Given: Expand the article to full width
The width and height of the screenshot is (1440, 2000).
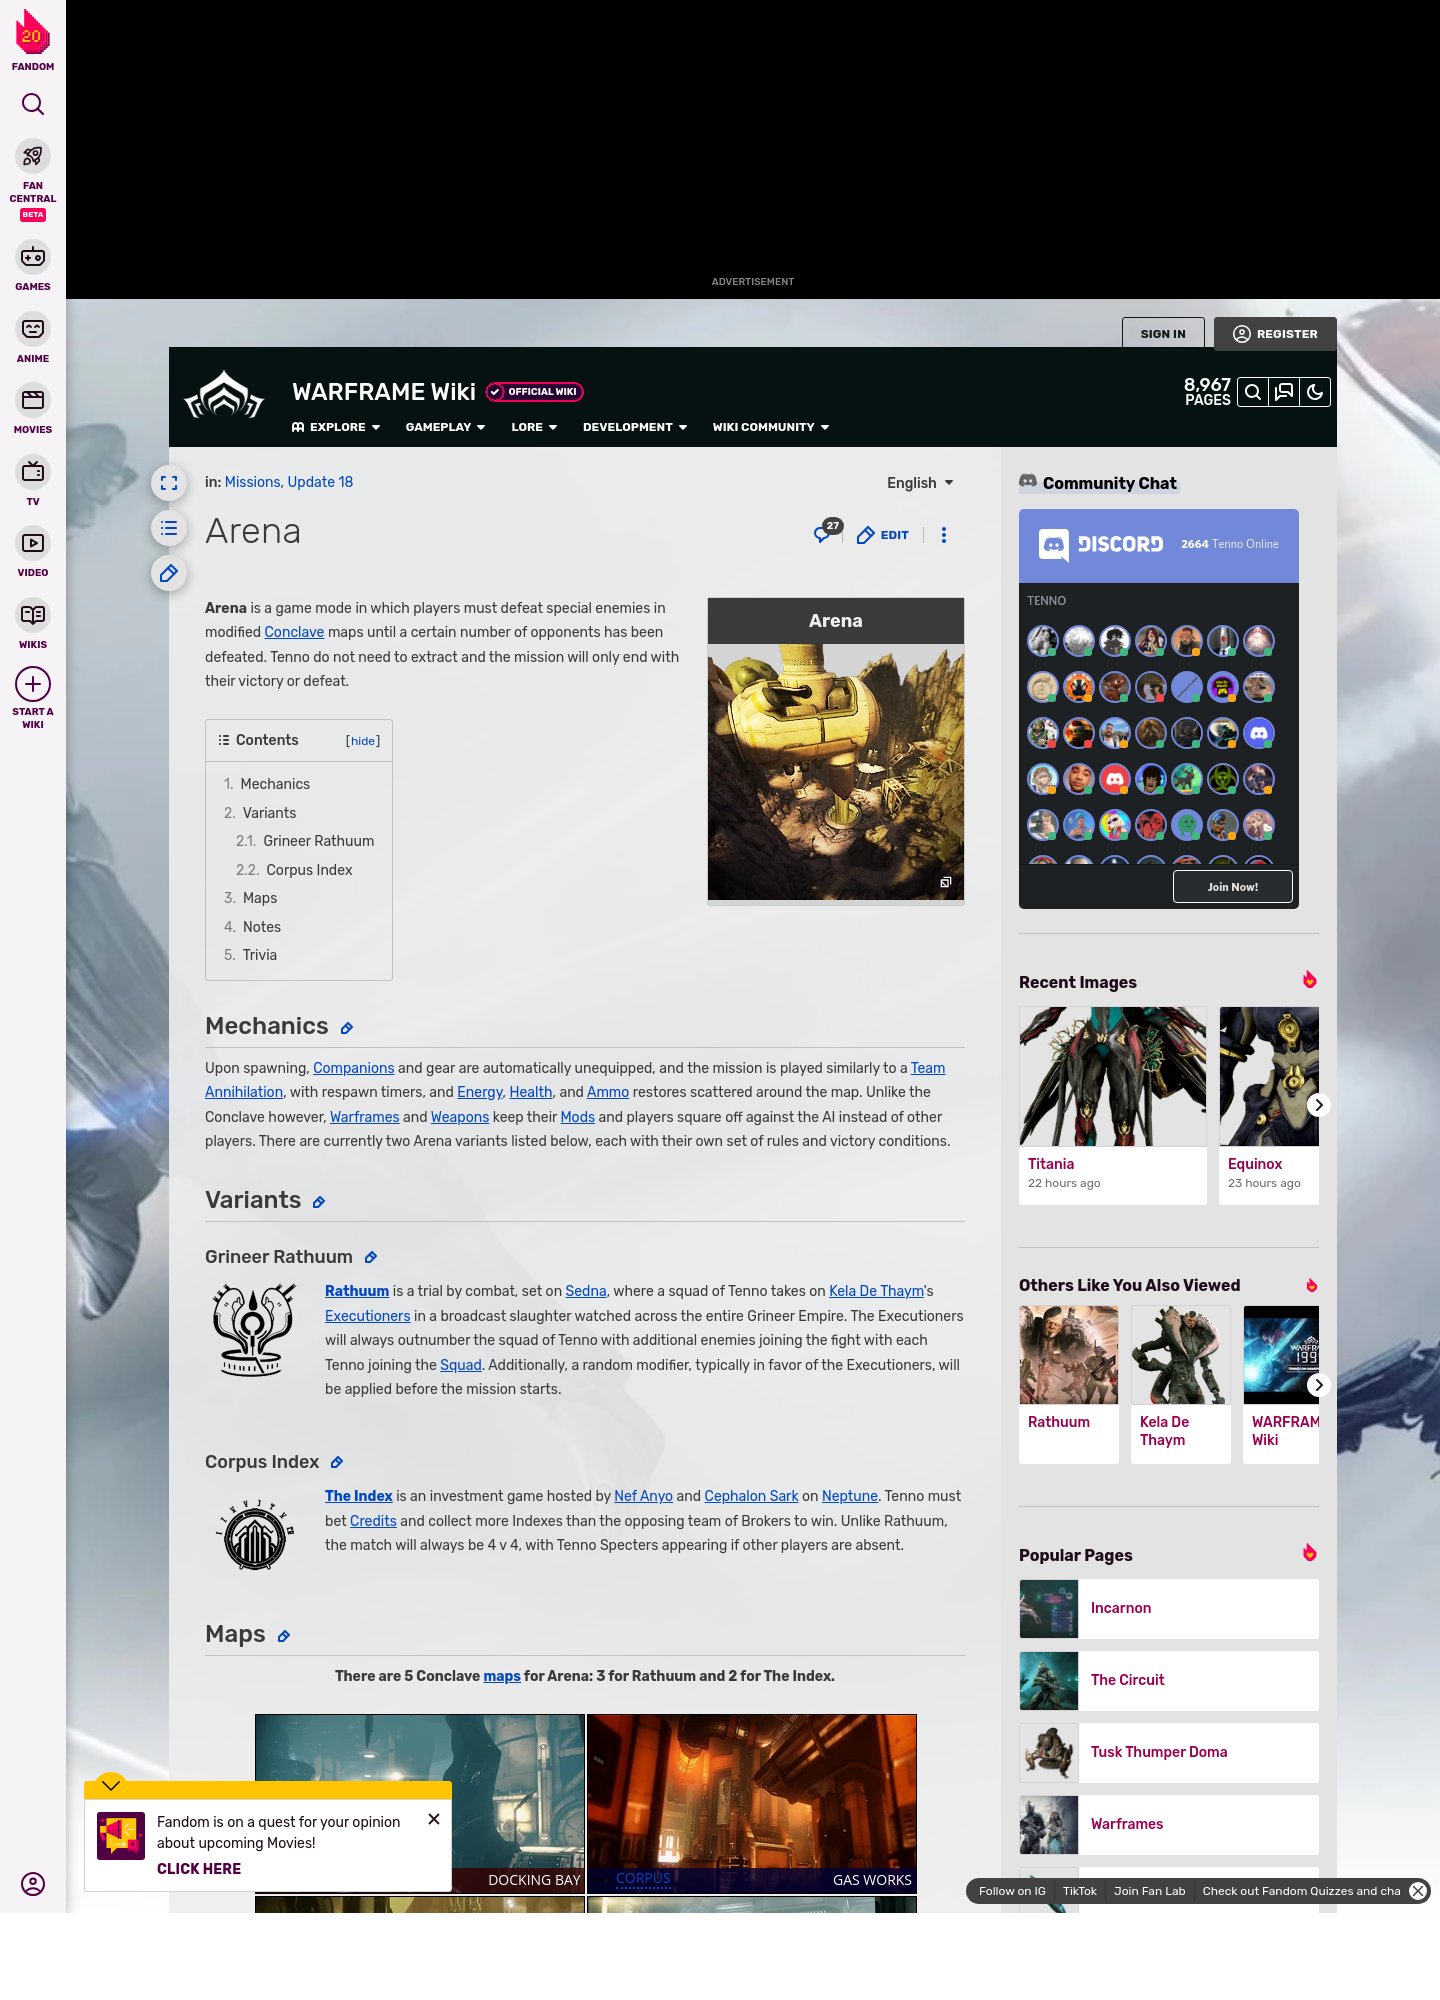Looking at the screenshot, I should tap(169, 483).
